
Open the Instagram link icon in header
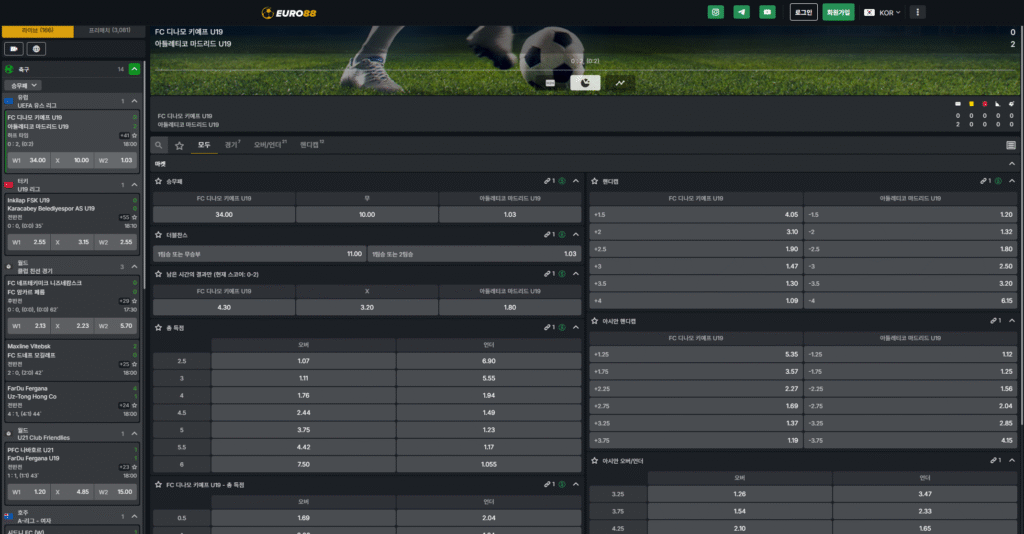tap(716, 12)
